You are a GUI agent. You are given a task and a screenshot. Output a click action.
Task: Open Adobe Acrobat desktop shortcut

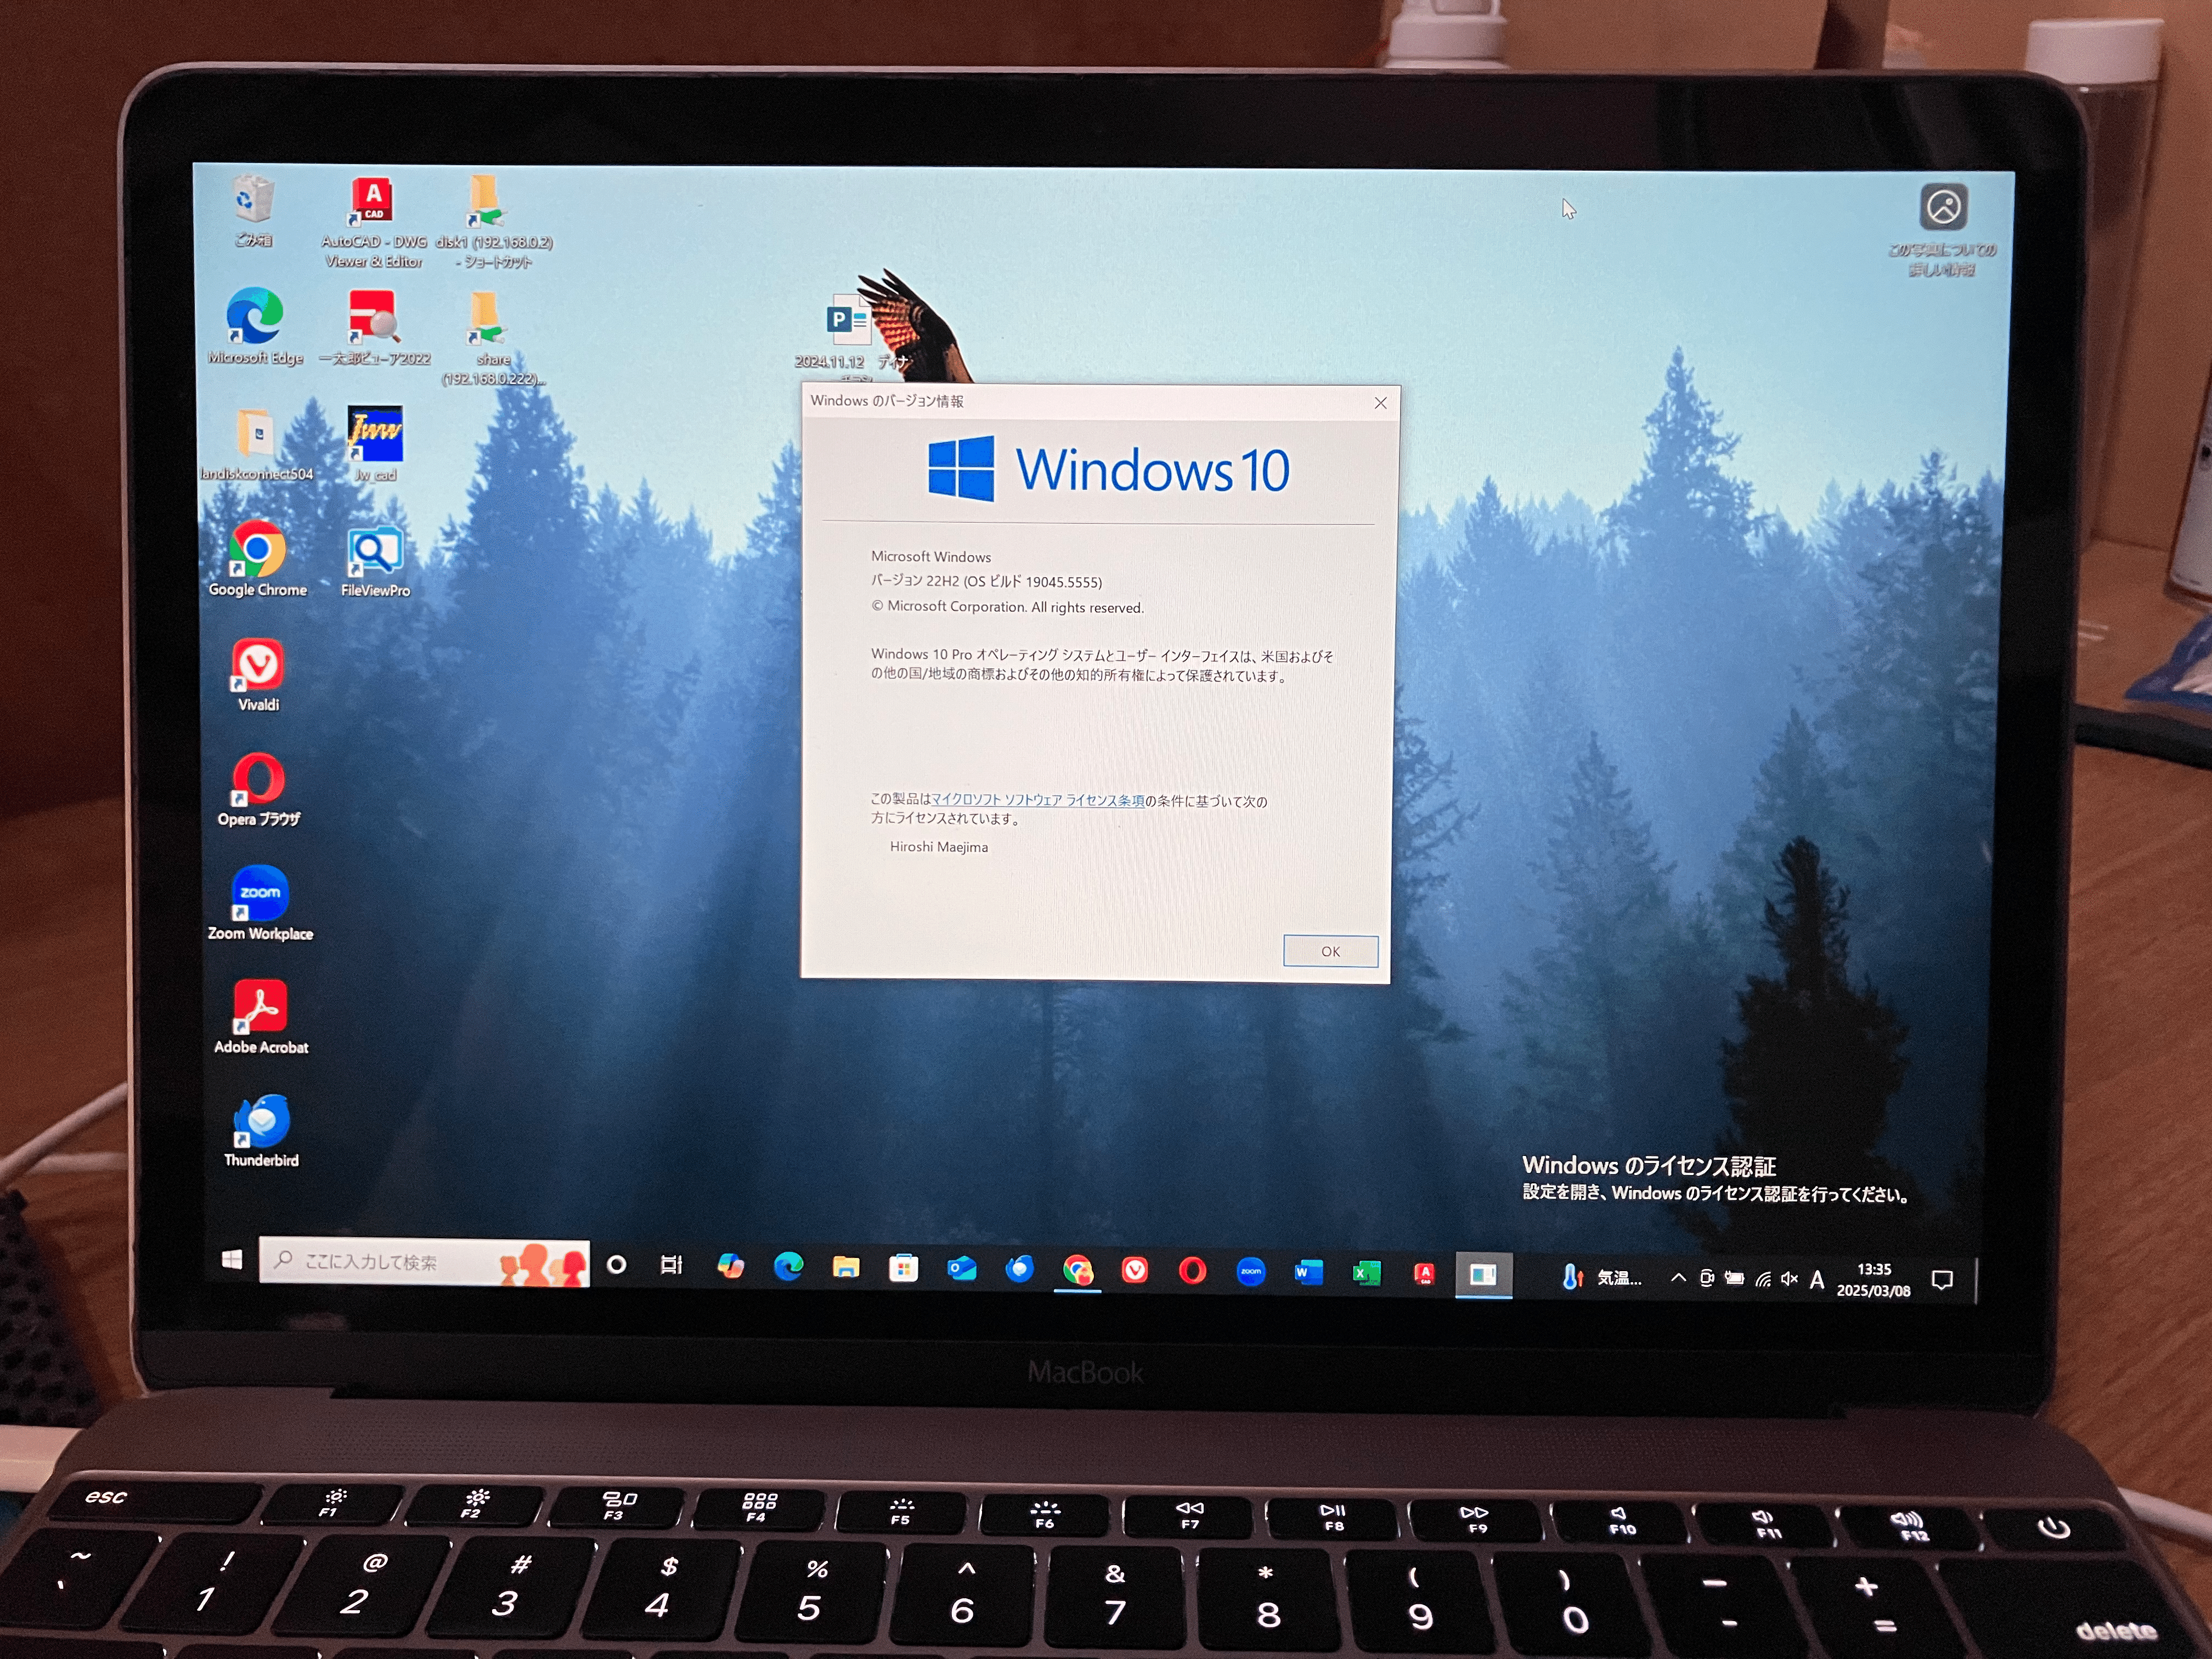point(260,1017)
